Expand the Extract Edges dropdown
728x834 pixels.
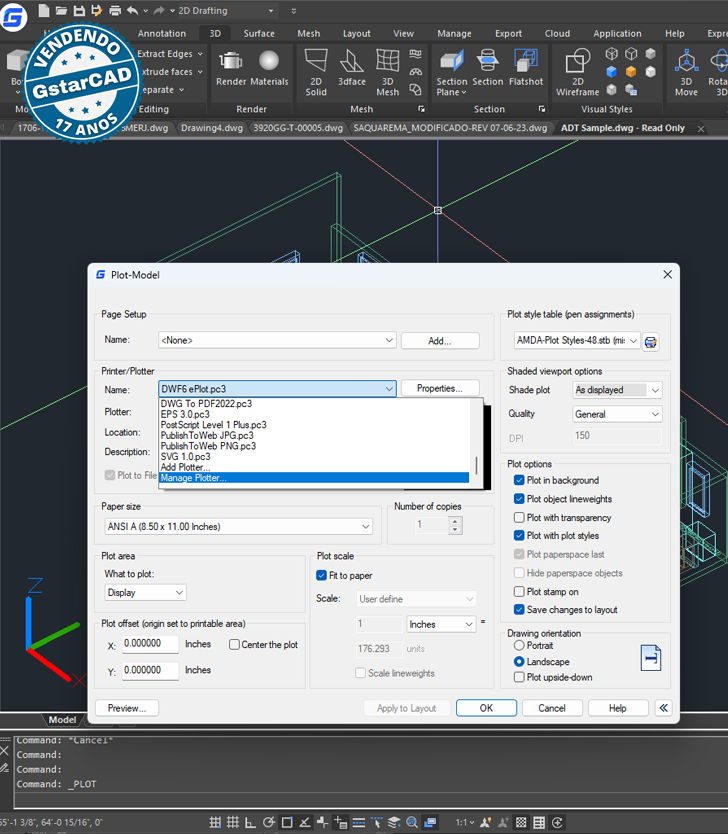(200, 54)
